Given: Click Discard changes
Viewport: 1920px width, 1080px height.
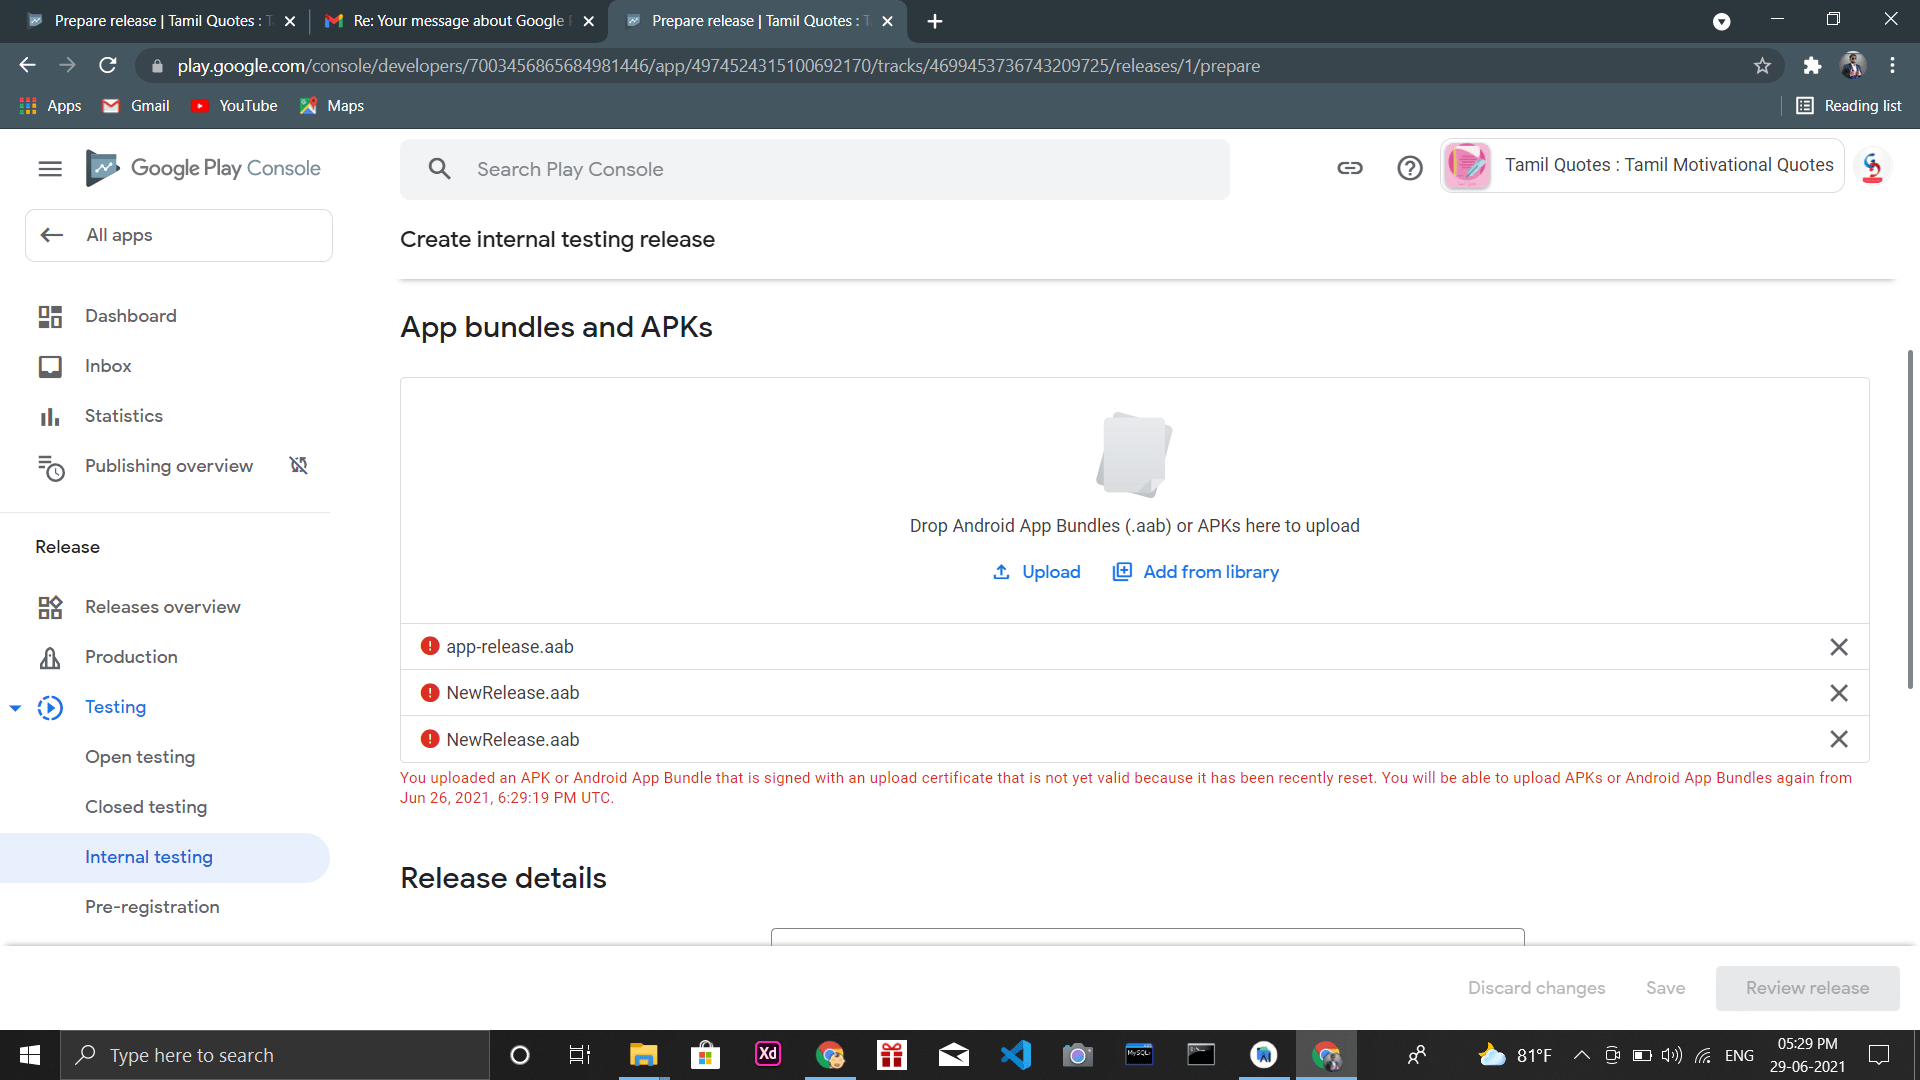Looking at the screenshot, I should 1537,987.
